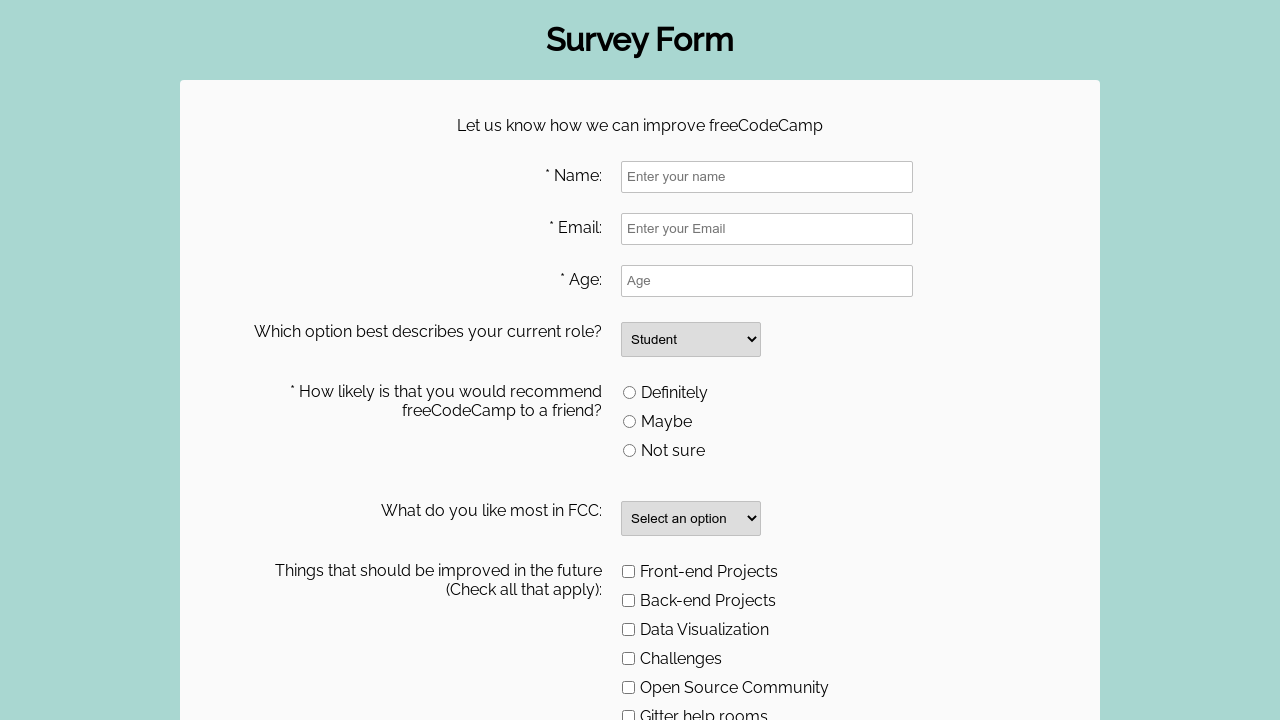Image resolution: width=1280 pixels, height=720 pixels.
Task: Check the Challenges checkbox
Action: point(628,659)
